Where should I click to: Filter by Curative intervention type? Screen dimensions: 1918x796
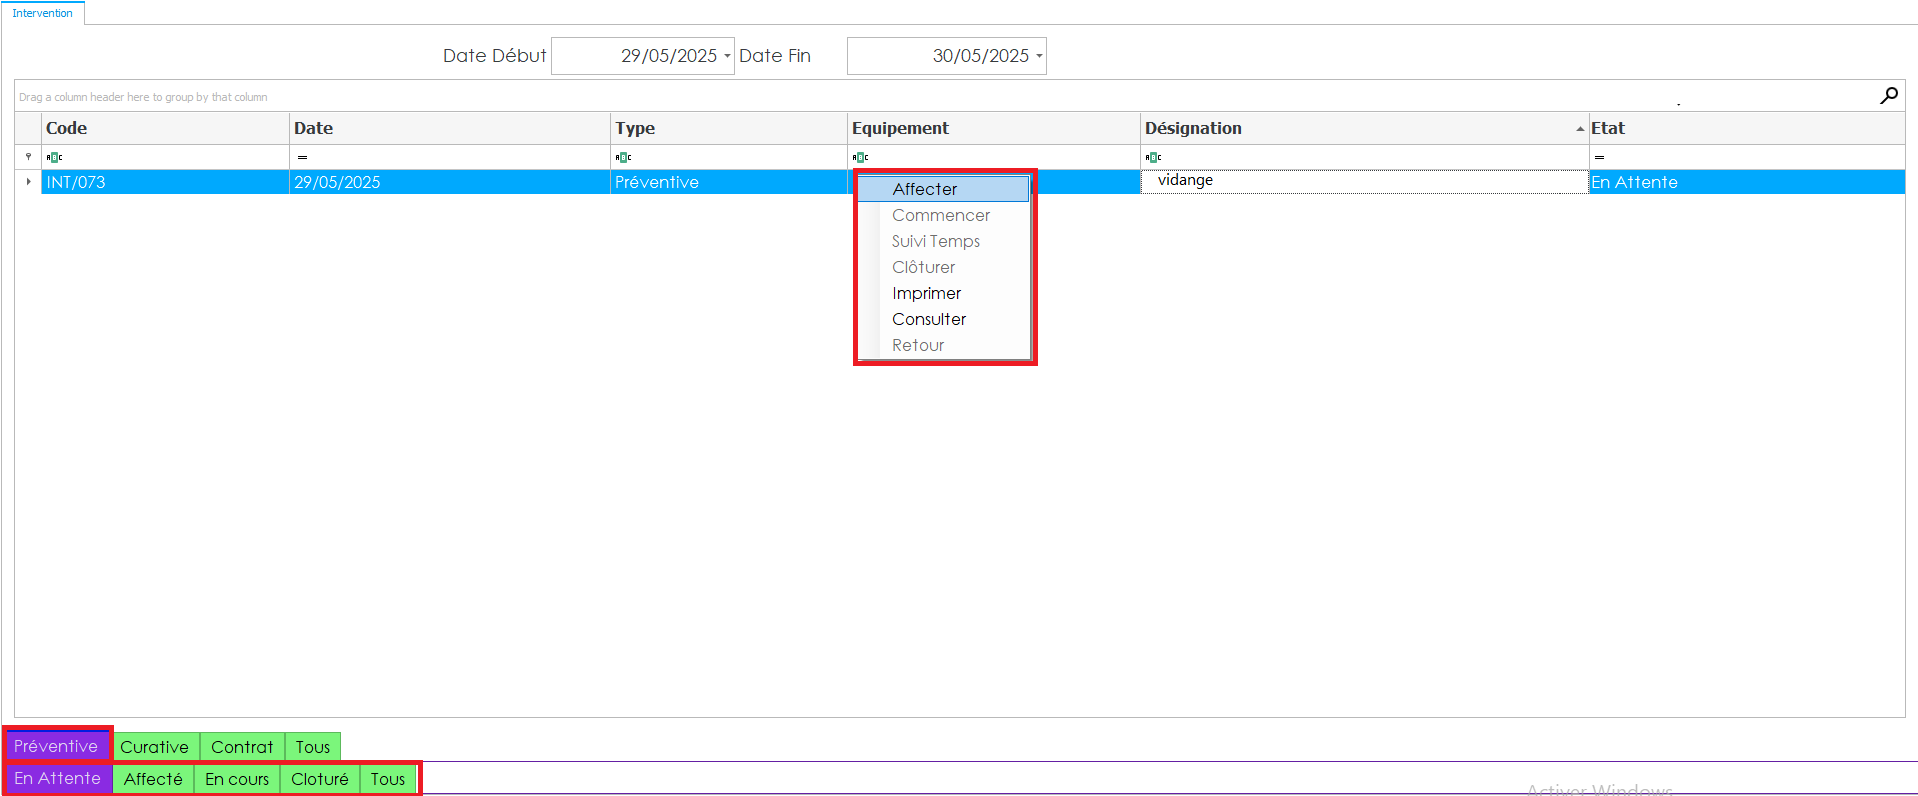(154, 747)
